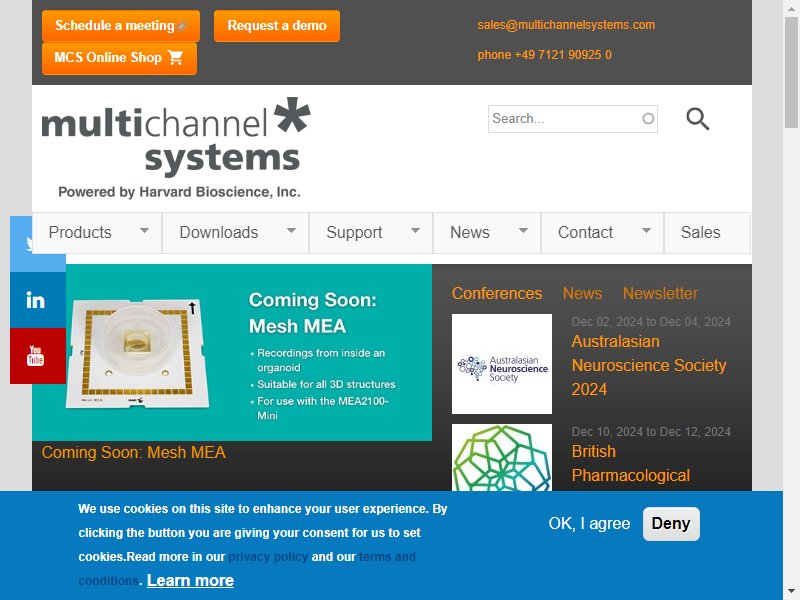Open the Products menu item

(x=97, y=233)
